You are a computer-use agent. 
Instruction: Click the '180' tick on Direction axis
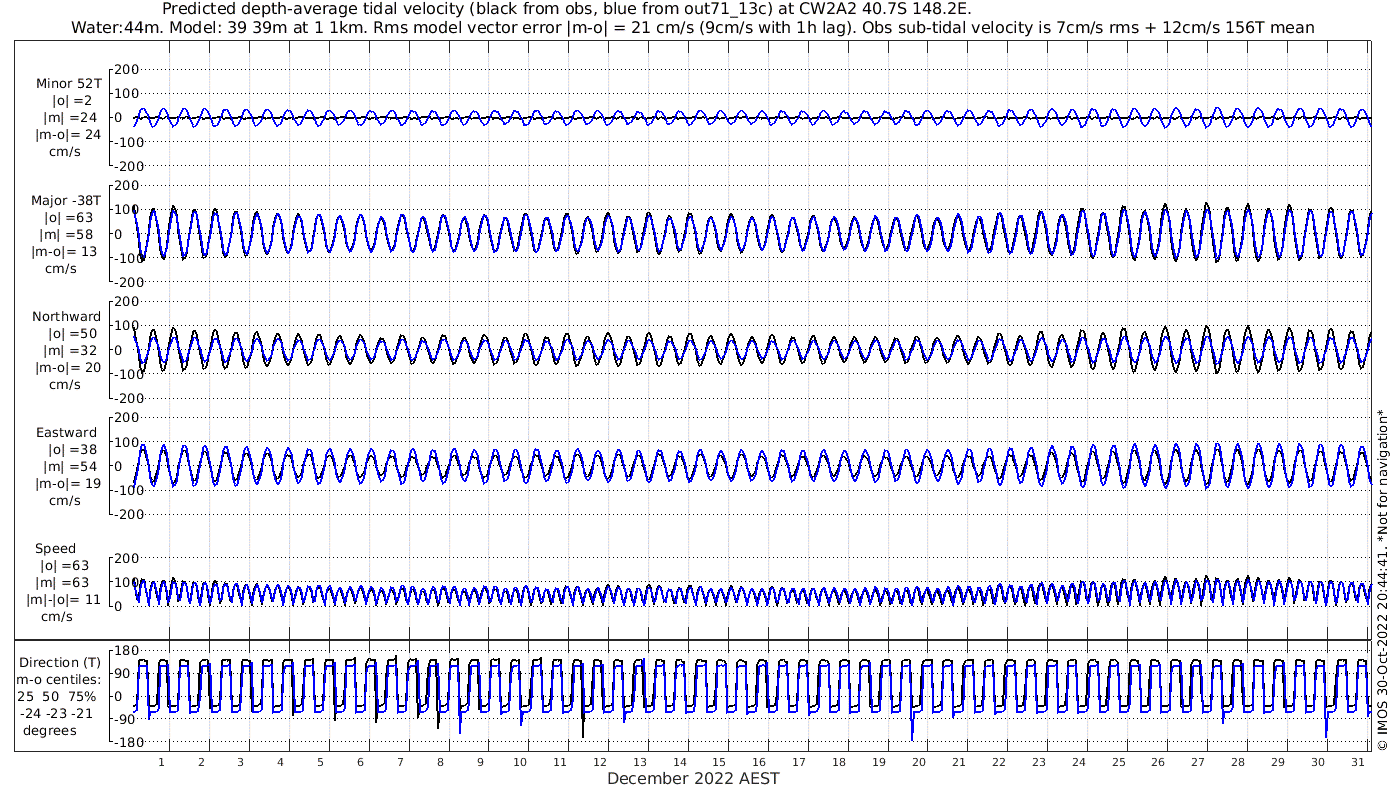point(126,651)
